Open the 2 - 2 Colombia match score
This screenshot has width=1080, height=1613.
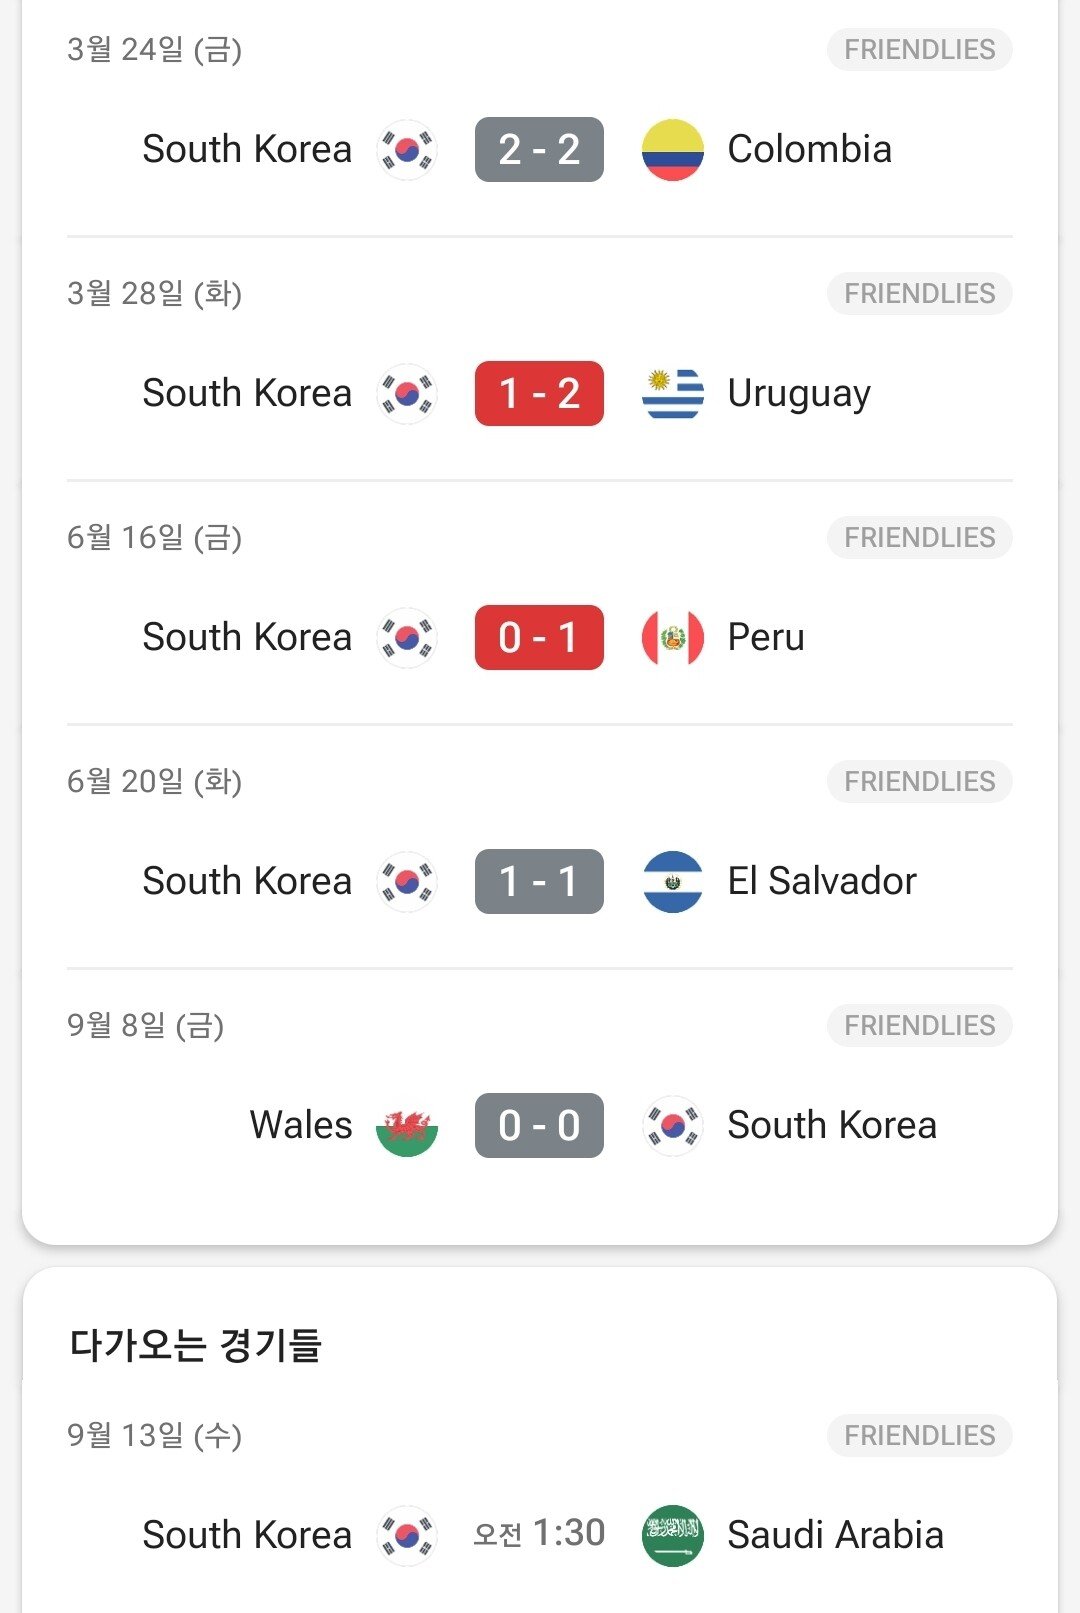point(539,150)
